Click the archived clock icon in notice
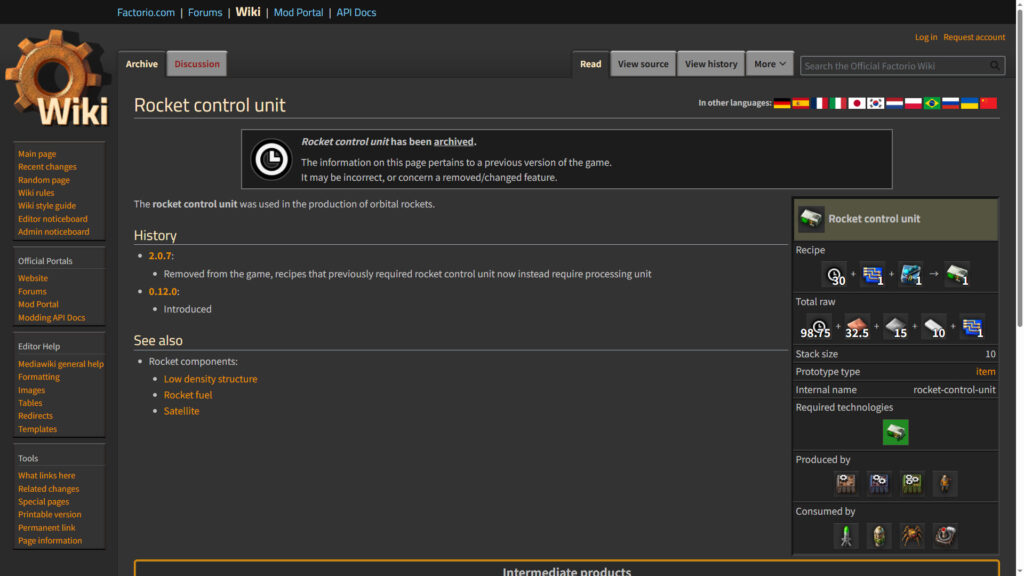The width and height of the screenshot is (1024, 576). [271, 160]
